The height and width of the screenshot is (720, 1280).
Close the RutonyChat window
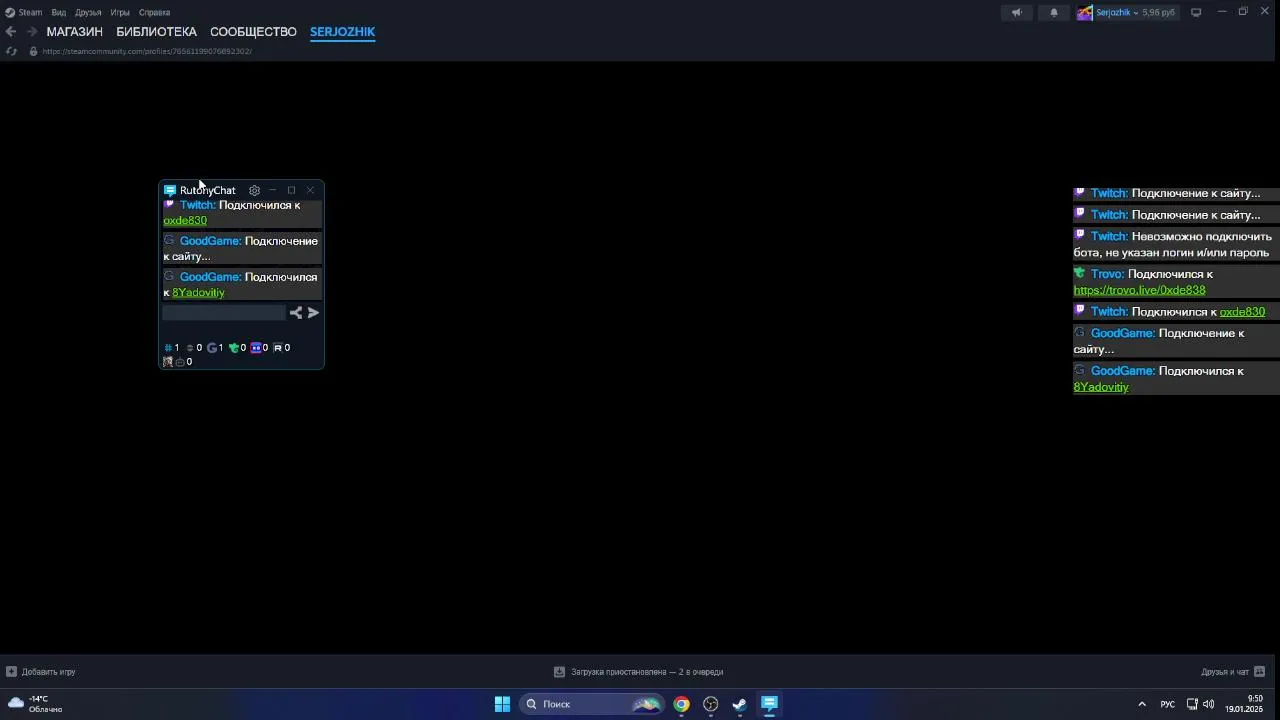click(x=310, y=190)
